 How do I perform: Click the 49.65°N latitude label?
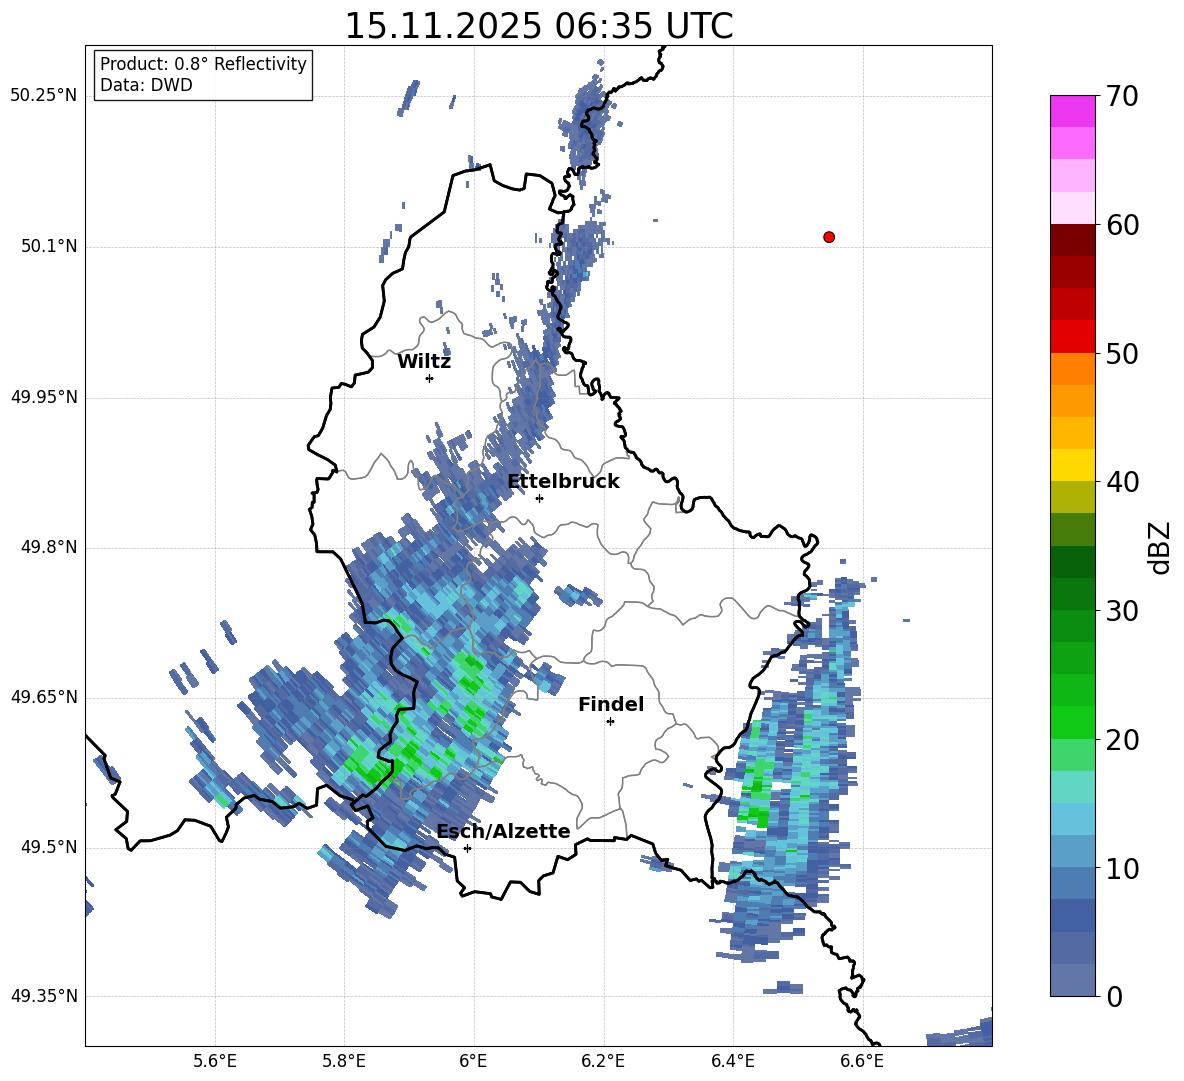[x=44, y=697]
